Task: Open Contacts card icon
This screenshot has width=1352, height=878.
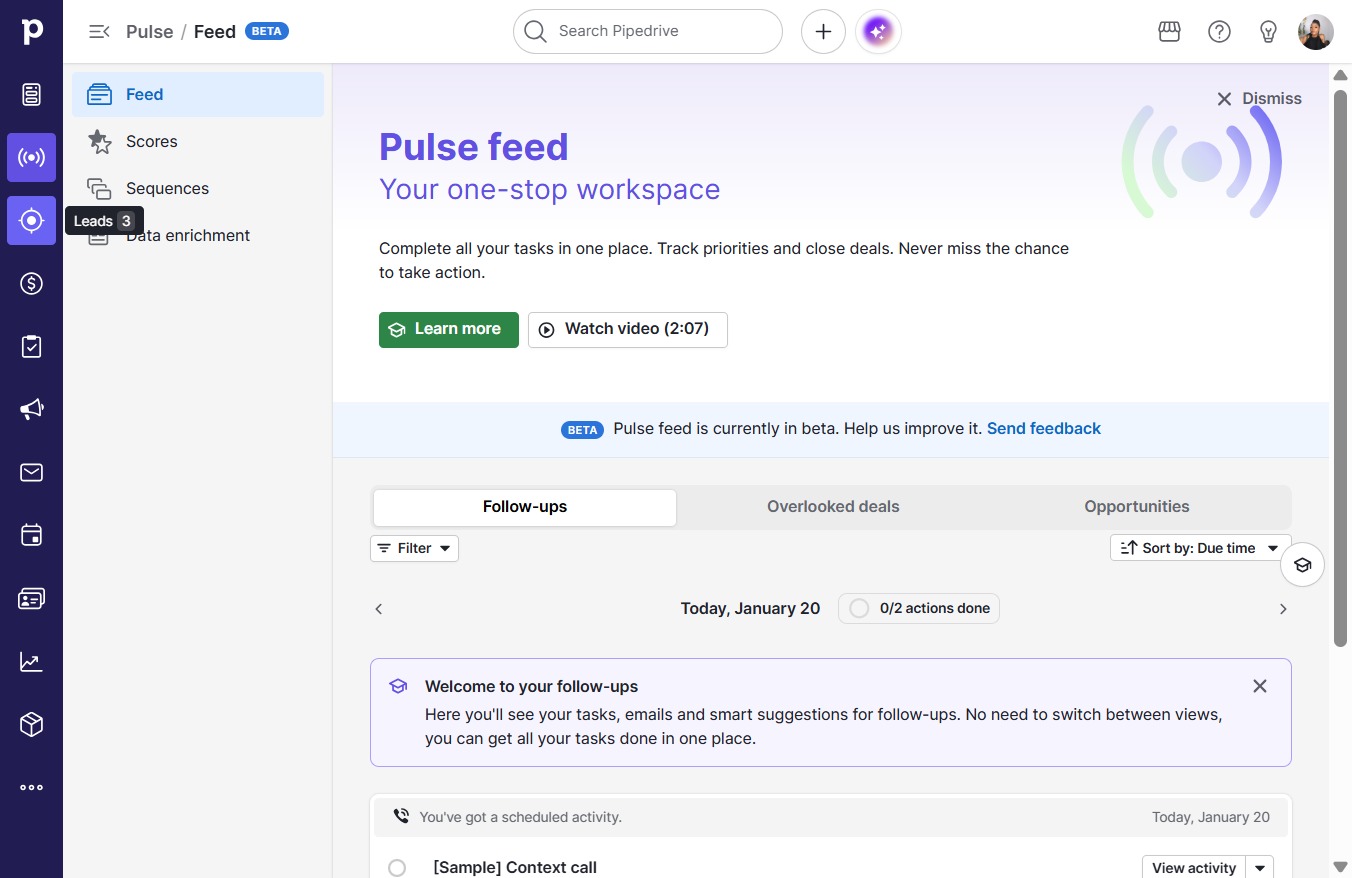Action: click(x=32, y=598)
